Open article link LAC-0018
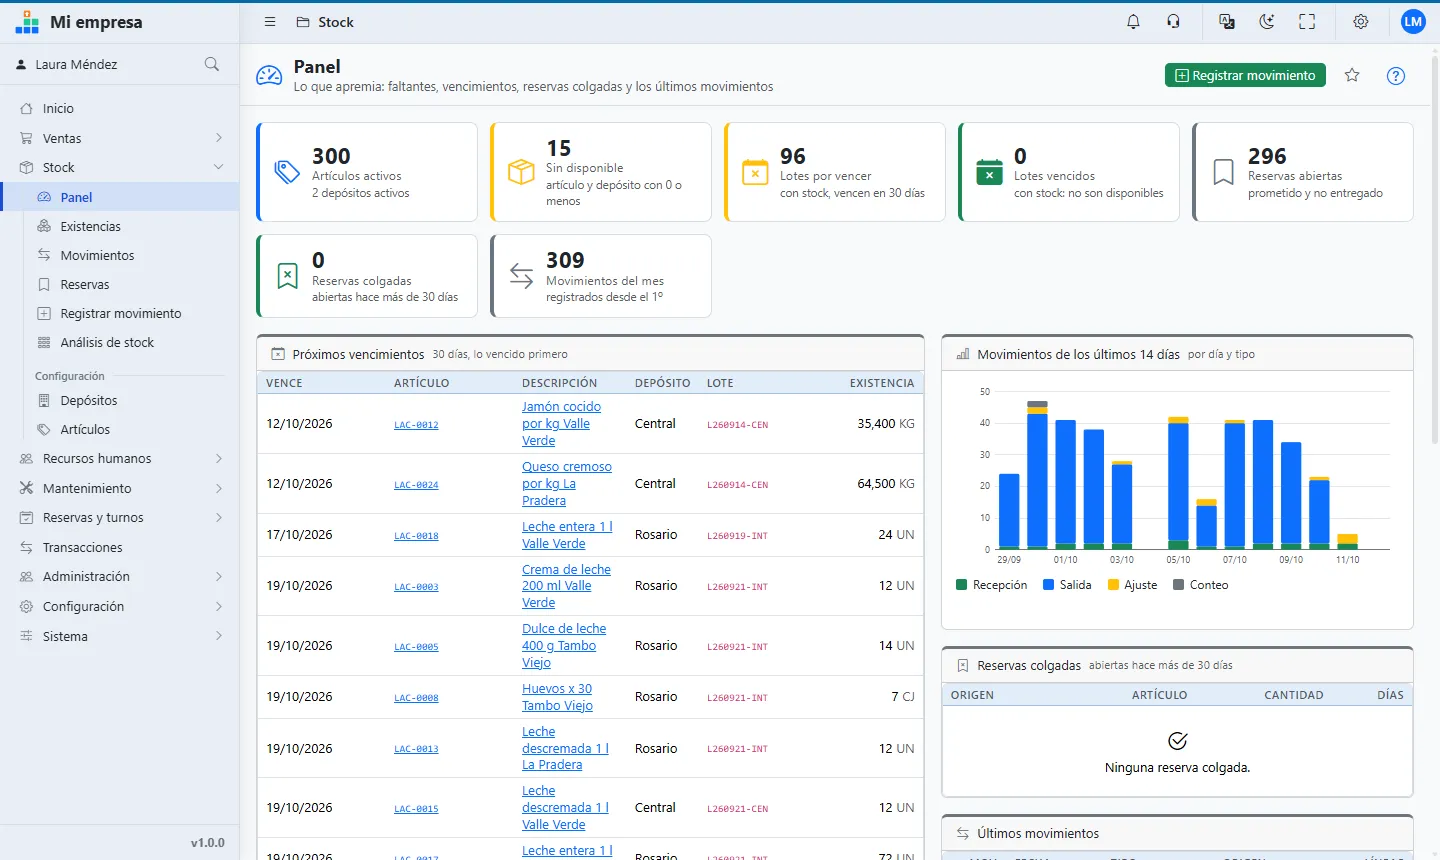Image resolution: width=1440 pixels, height=860 pixels. pyautogui.click(x=416, y=536)
